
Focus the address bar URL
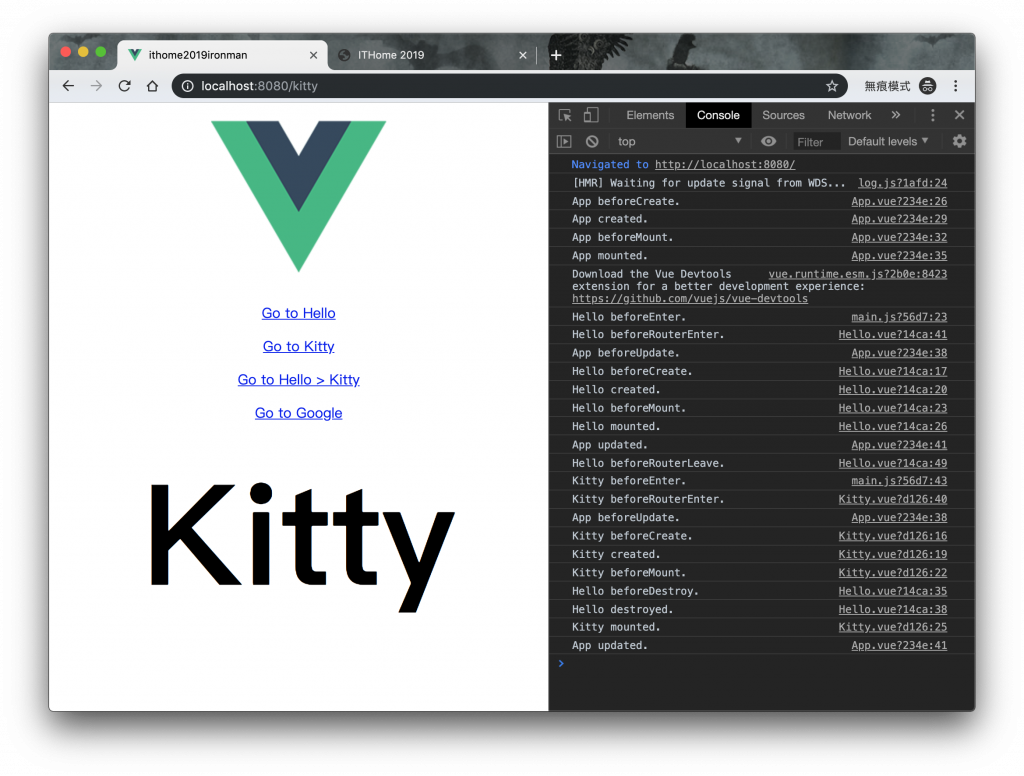click(x=259, y=86)
